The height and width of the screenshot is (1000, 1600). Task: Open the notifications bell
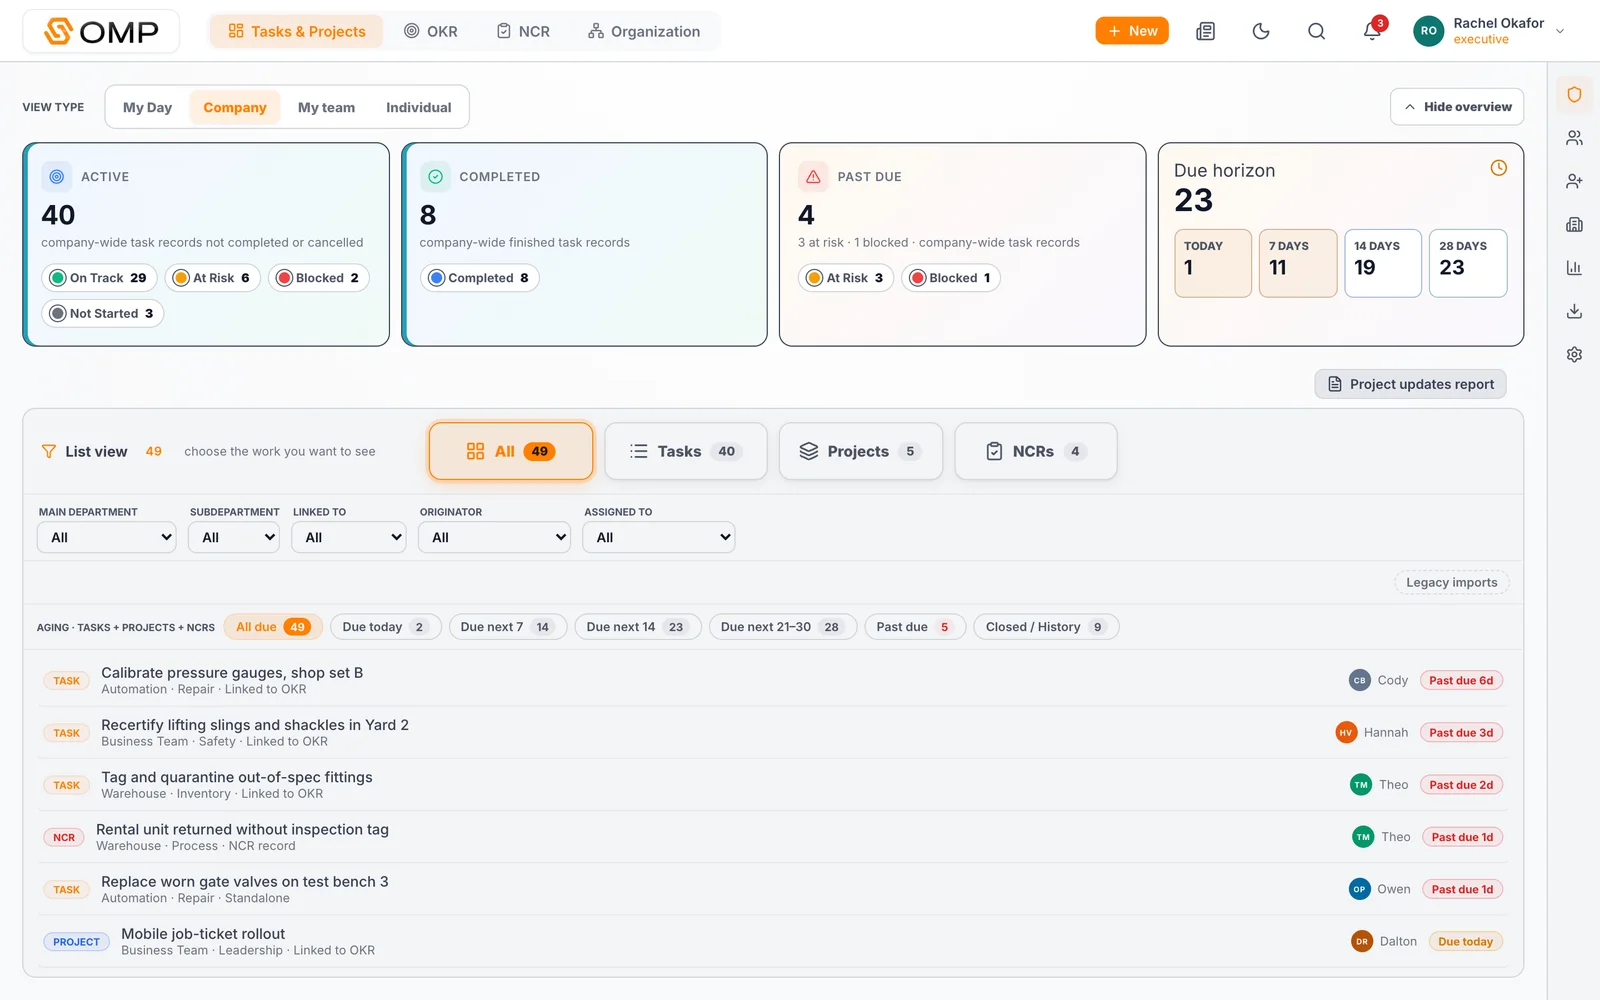coord(1372,31)
